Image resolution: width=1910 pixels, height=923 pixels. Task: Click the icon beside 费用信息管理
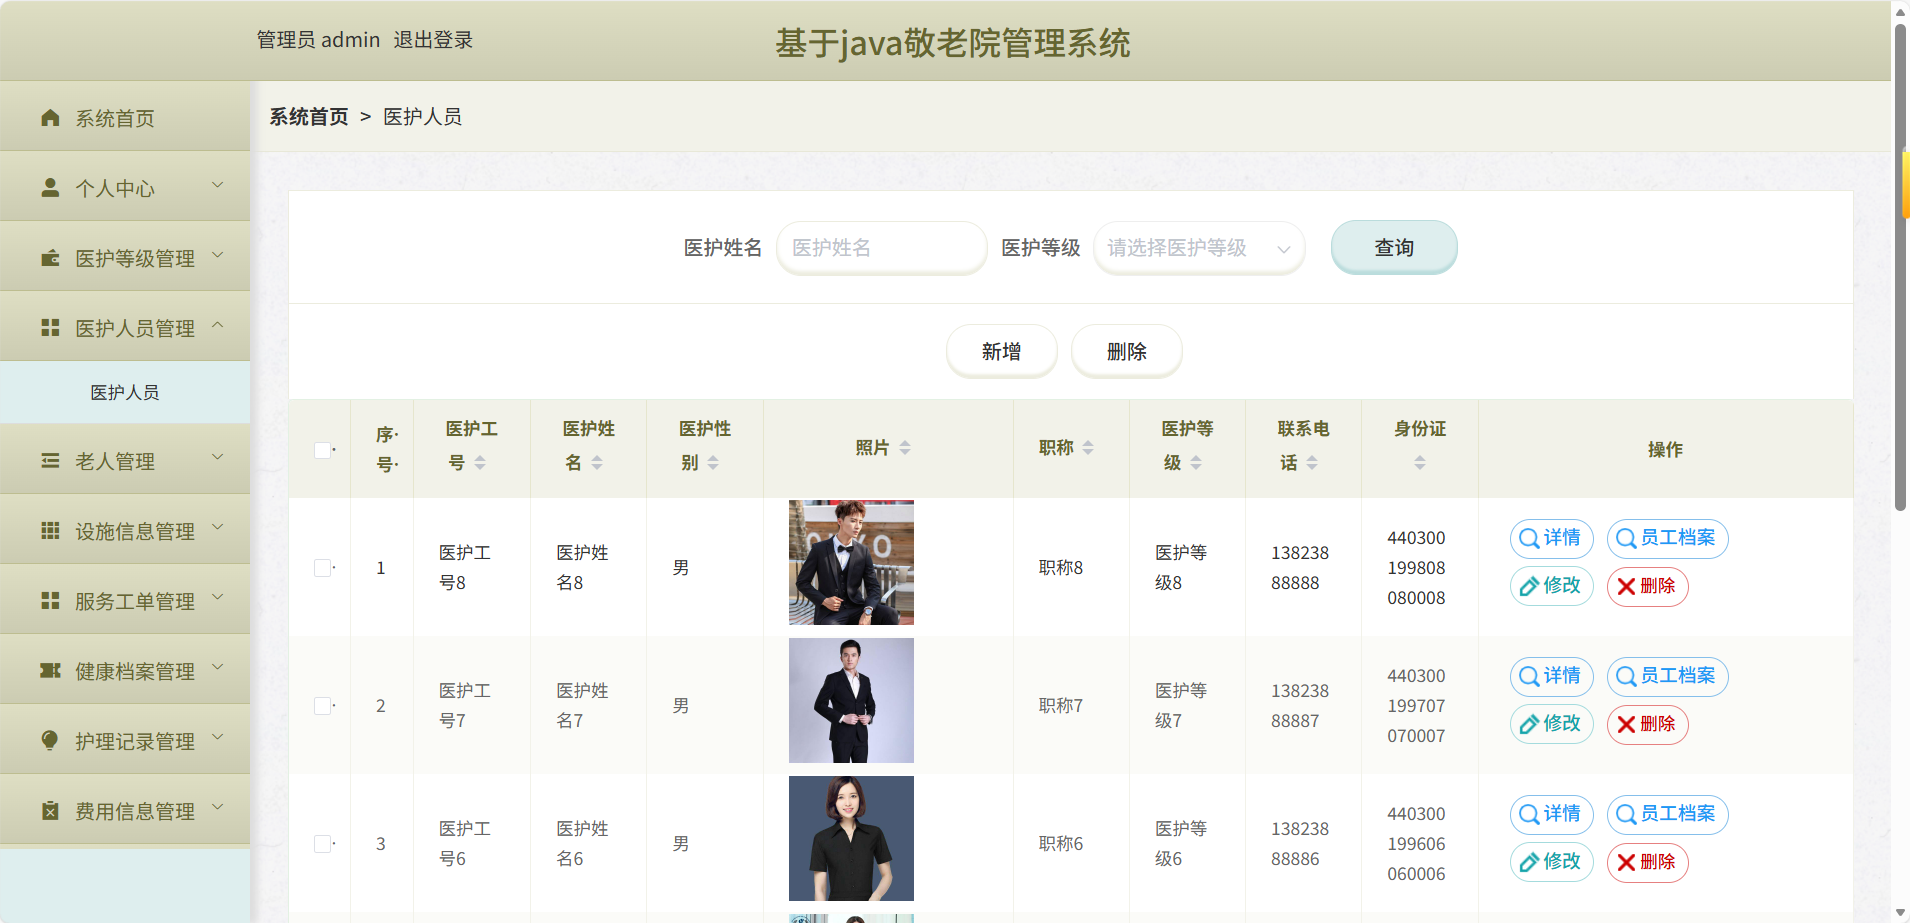click(50, 811)
